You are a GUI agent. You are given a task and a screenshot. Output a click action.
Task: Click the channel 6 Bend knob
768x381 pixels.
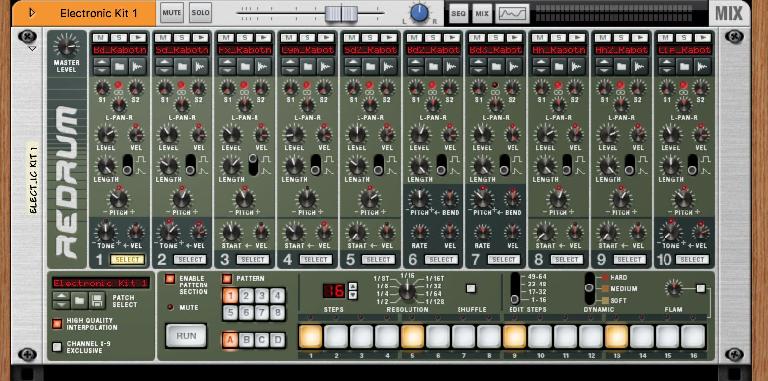[x=450, y=198]
